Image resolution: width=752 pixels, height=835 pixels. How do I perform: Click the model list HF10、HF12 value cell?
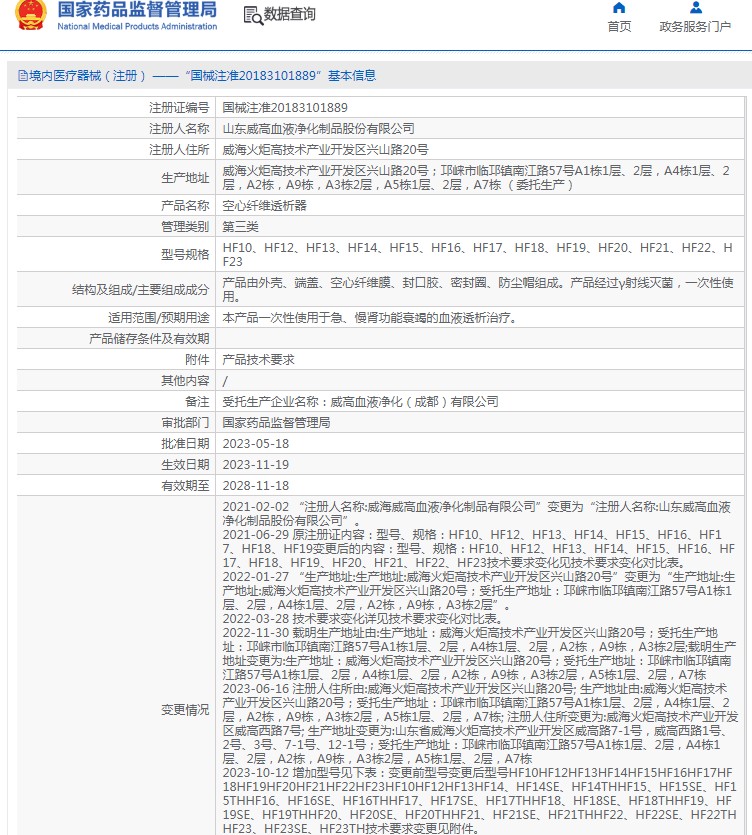(x=479, y=255)
